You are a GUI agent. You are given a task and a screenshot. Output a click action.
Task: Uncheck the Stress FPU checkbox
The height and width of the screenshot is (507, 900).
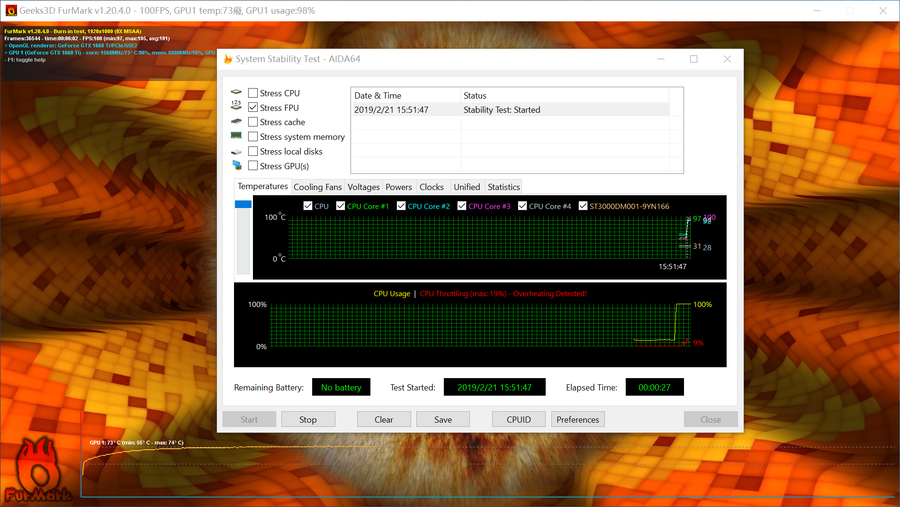(x=253, y=107)
